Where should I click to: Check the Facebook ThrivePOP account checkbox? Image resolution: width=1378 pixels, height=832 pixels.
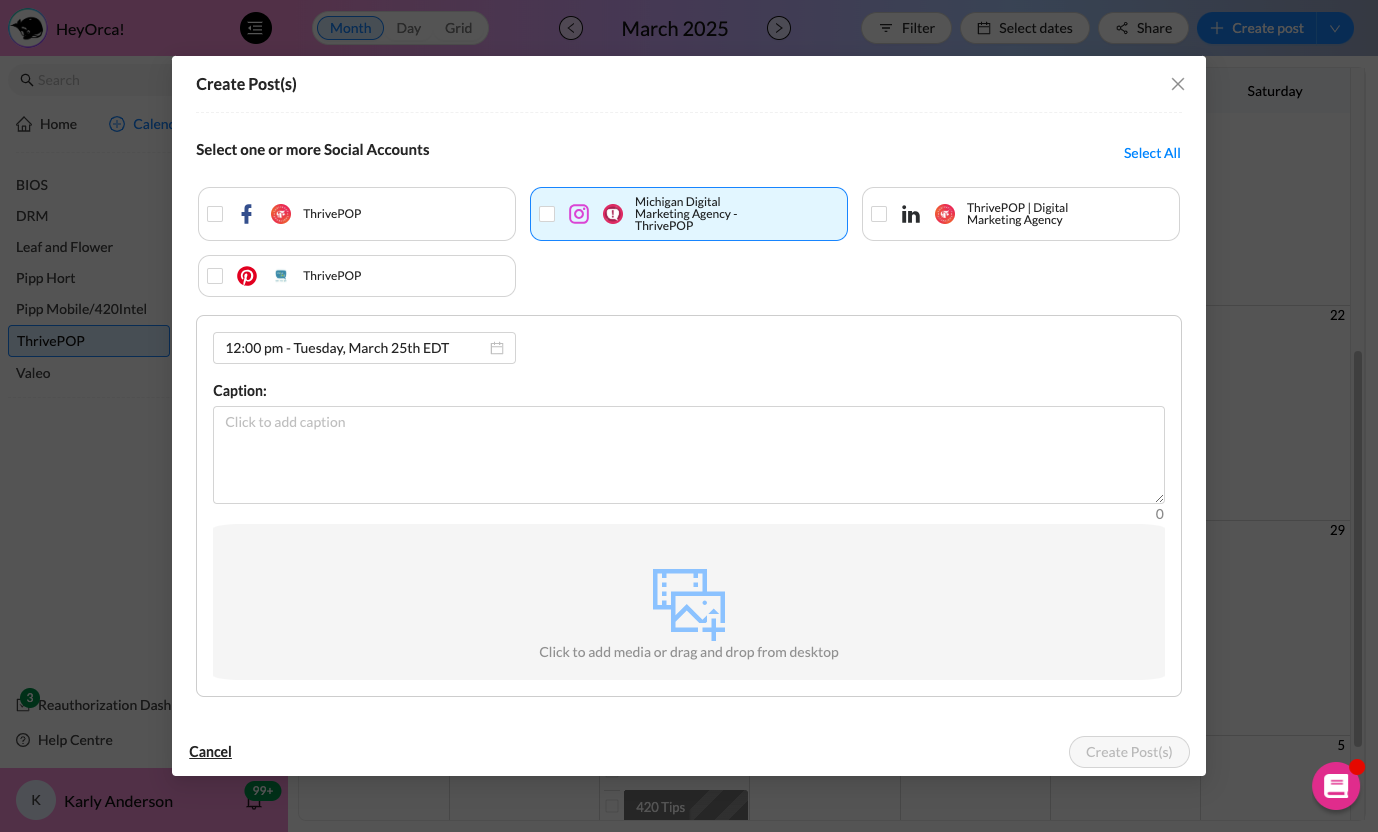click(215, 214)
